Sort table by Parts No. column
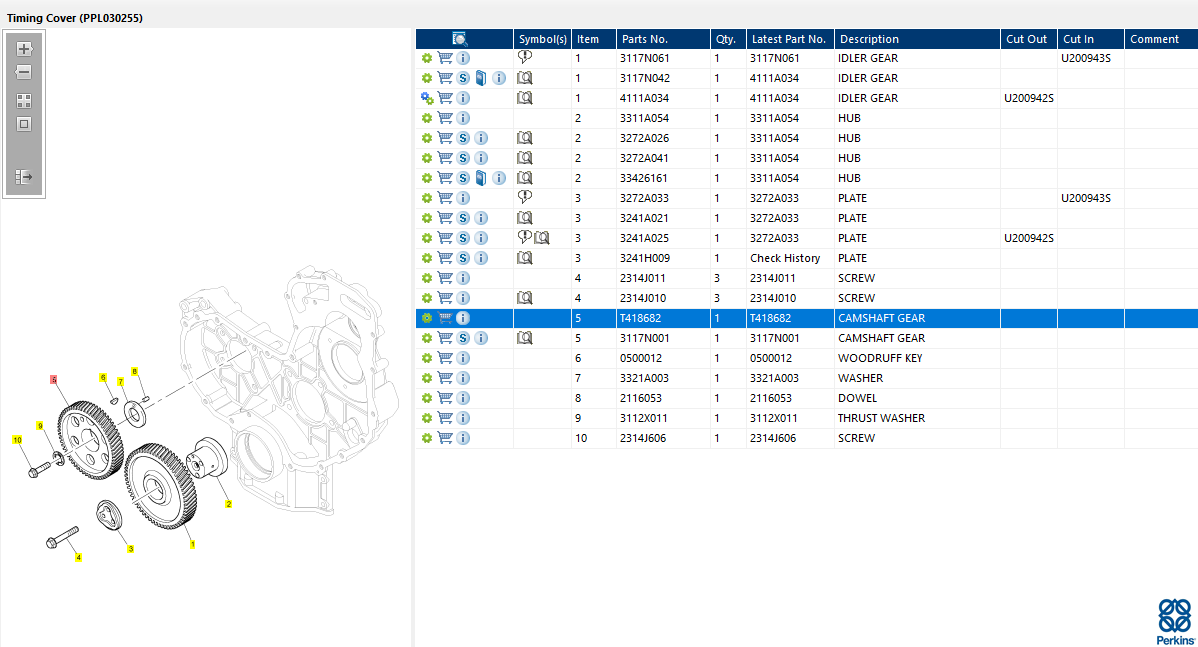Viewport: 1198px width, 647px height. tap(645, 39)
